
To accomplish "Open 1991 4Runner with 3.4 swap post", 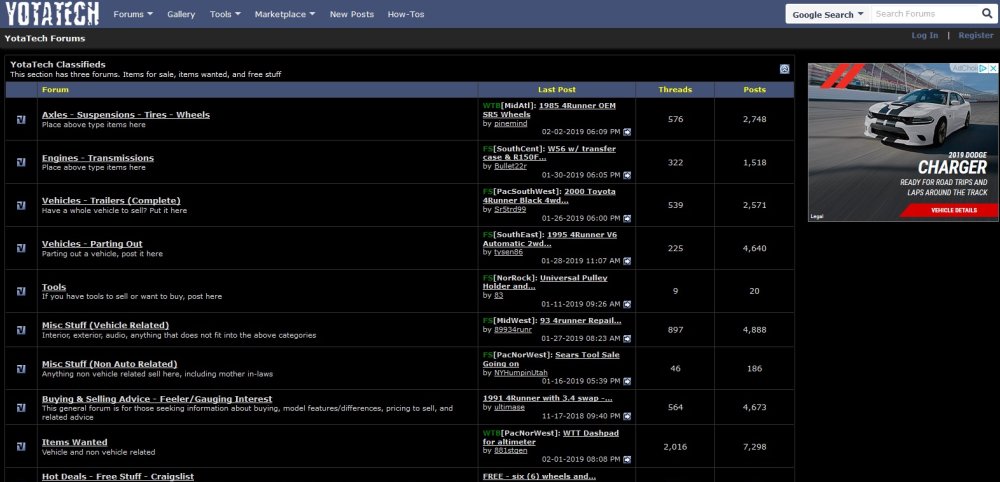I will click(x=547, y=398).
